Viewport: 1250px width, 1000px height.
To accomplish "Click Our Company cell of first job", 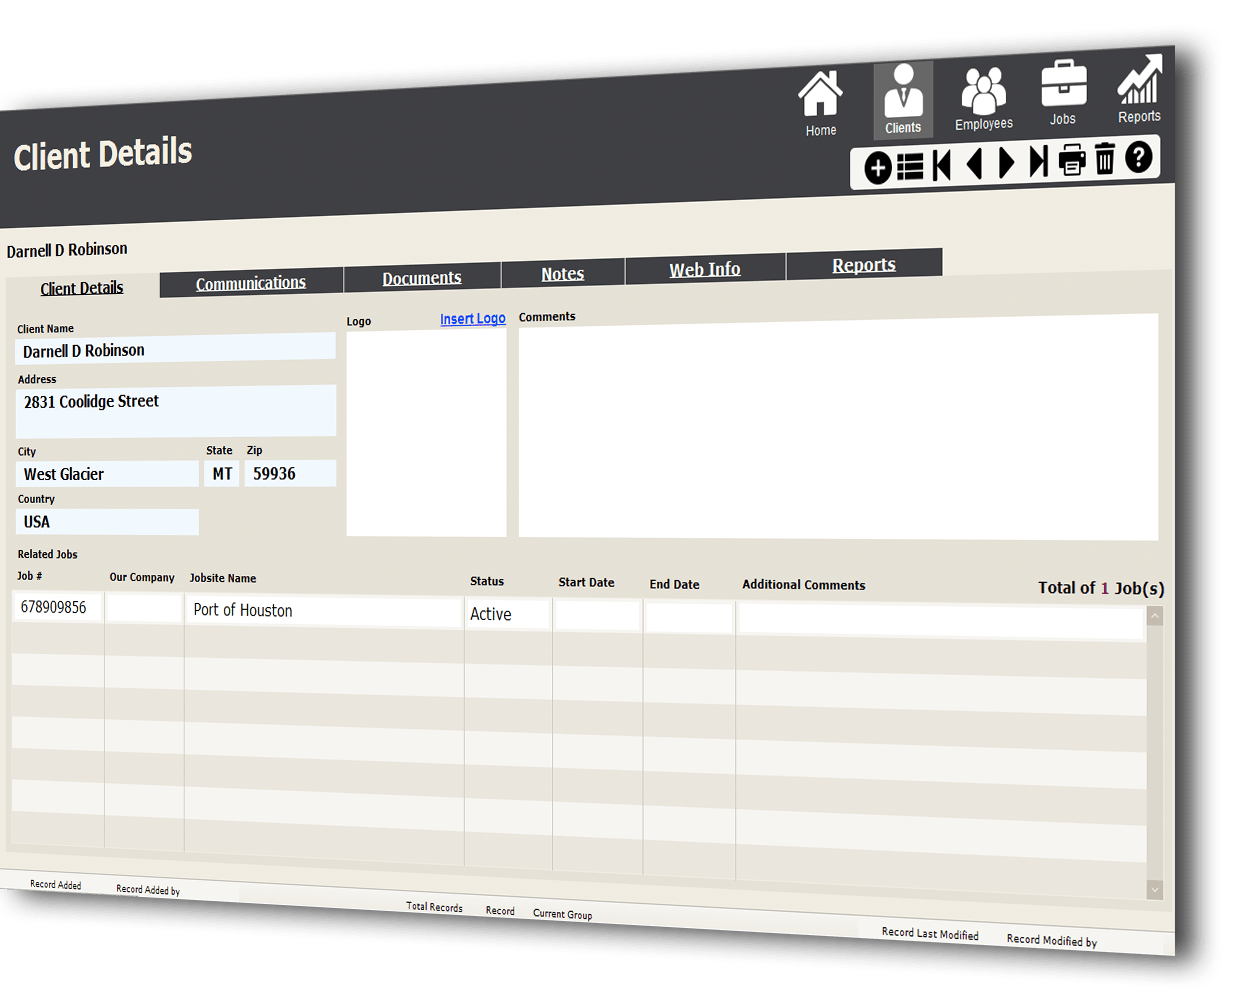I will tap(144, 608).
